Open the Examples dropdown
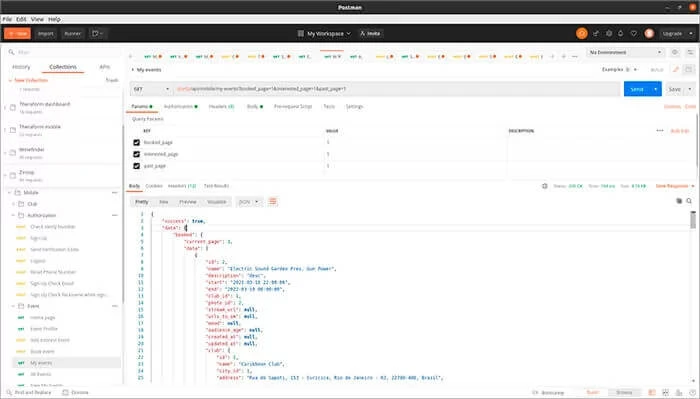This screenshot has height=399, width=700. [620, 70]
